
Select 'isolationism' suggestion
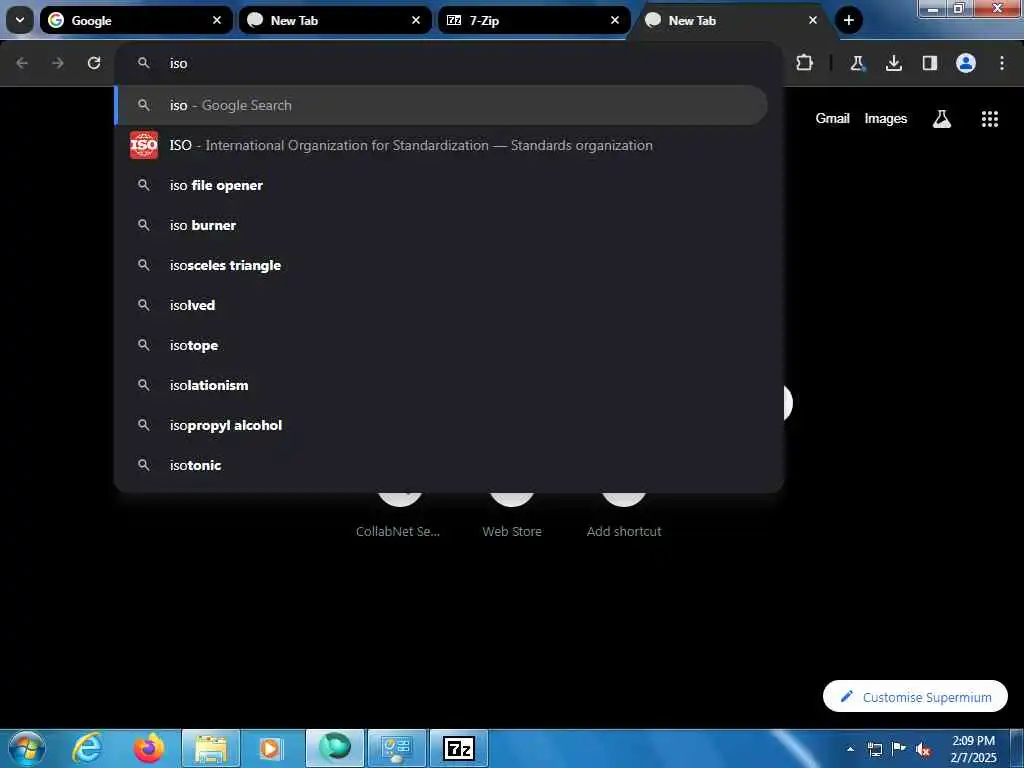tap(441, 385)
